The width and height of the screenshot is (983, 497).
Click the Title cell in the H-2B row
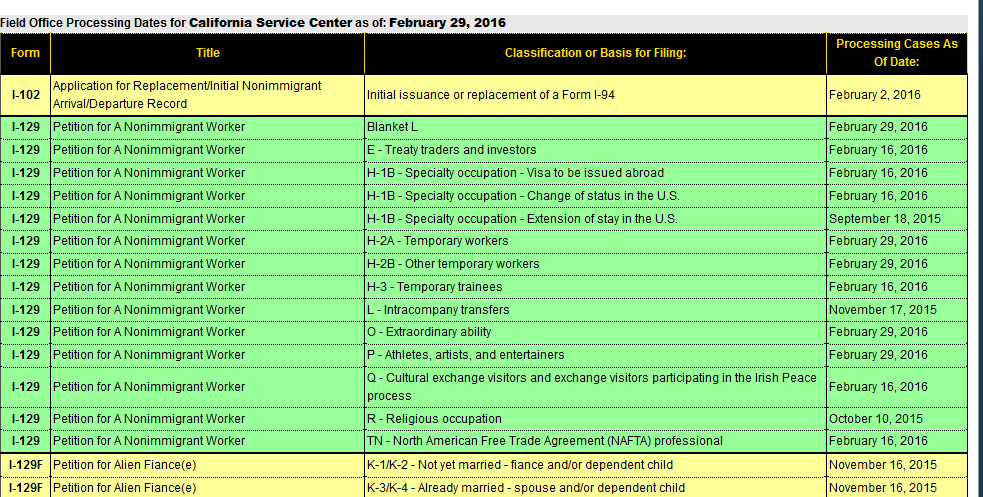pos(208,264)
